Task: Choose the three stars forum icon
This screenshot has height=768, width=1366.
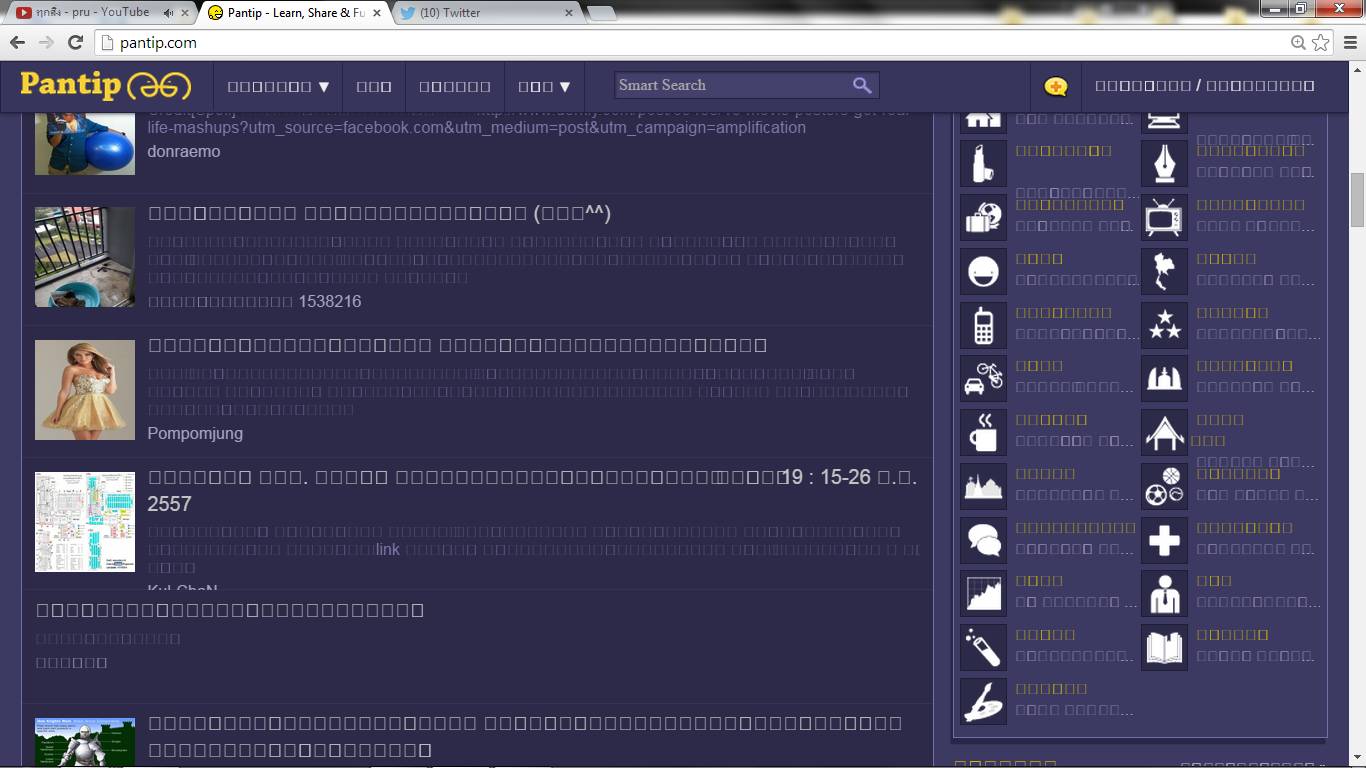Action: click(1164, 324)
